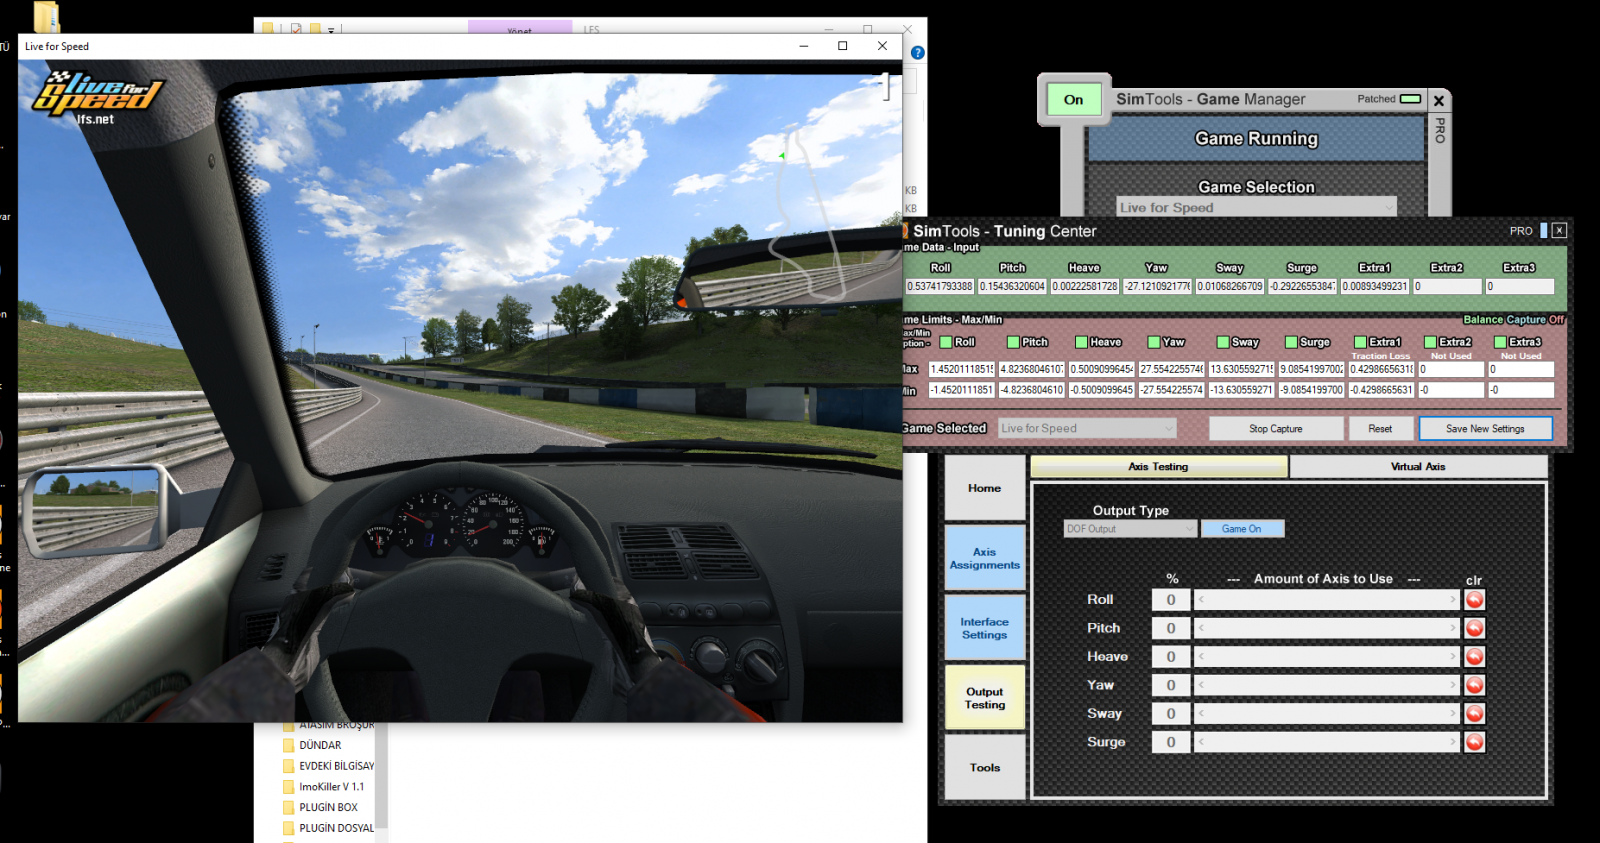Viewport: 1600px width, 843px height.
Task: Click the Sway axis amount slider
Action: pyautogui.click(x=1328, y=714)
